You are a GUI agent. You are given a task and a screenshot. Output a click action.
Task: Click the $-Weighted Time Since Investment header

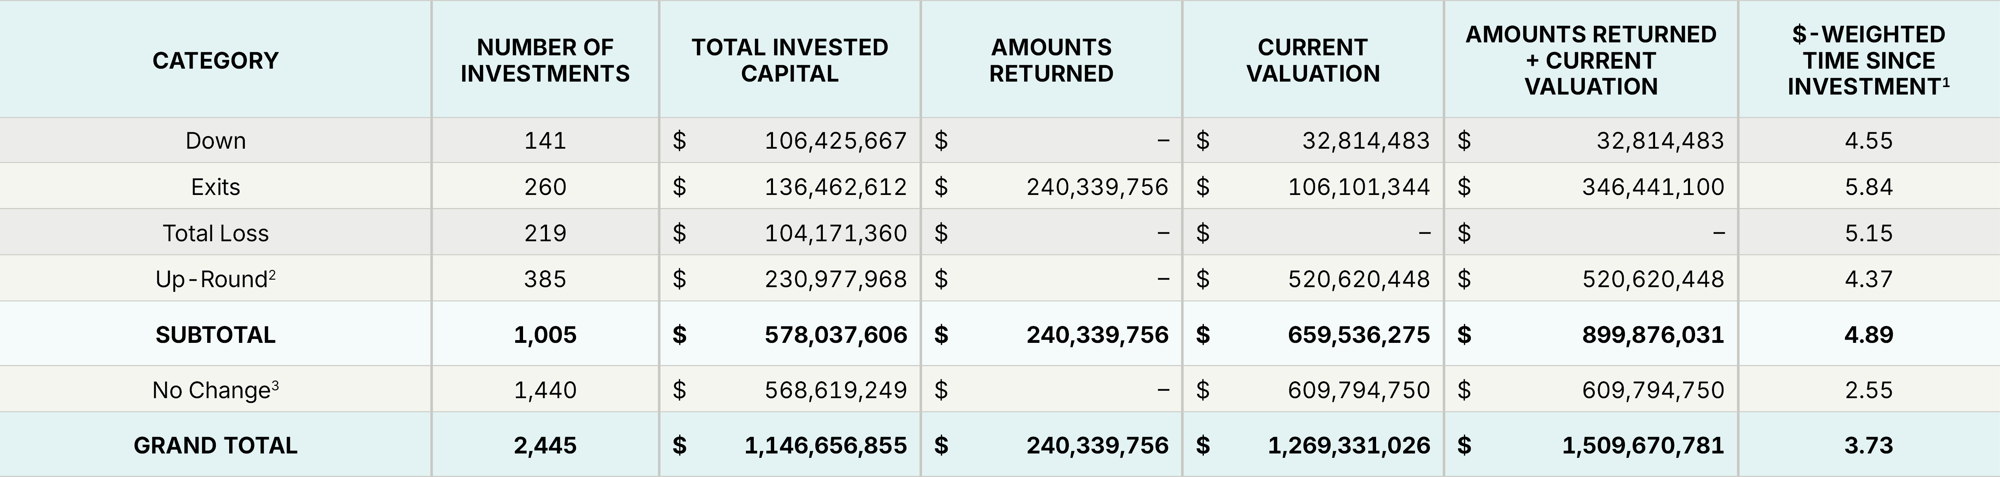pos(1868,61)
